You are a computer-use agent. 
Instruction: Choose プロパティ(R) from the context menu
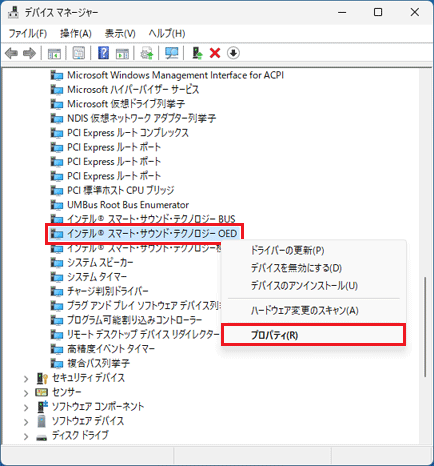[313, 335]
